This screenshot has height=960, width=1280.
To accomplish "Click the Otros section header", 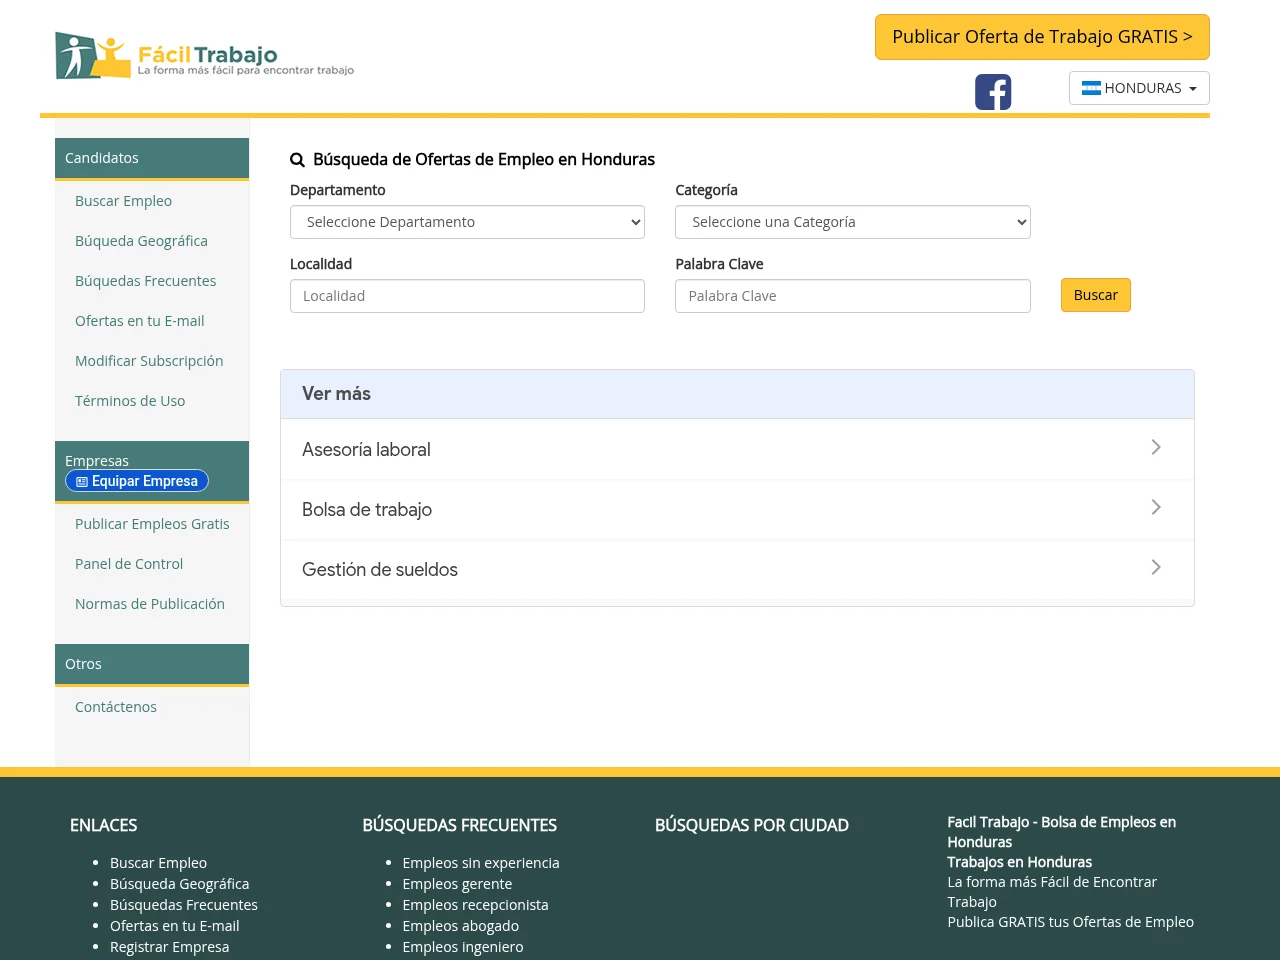I will 152,664.
